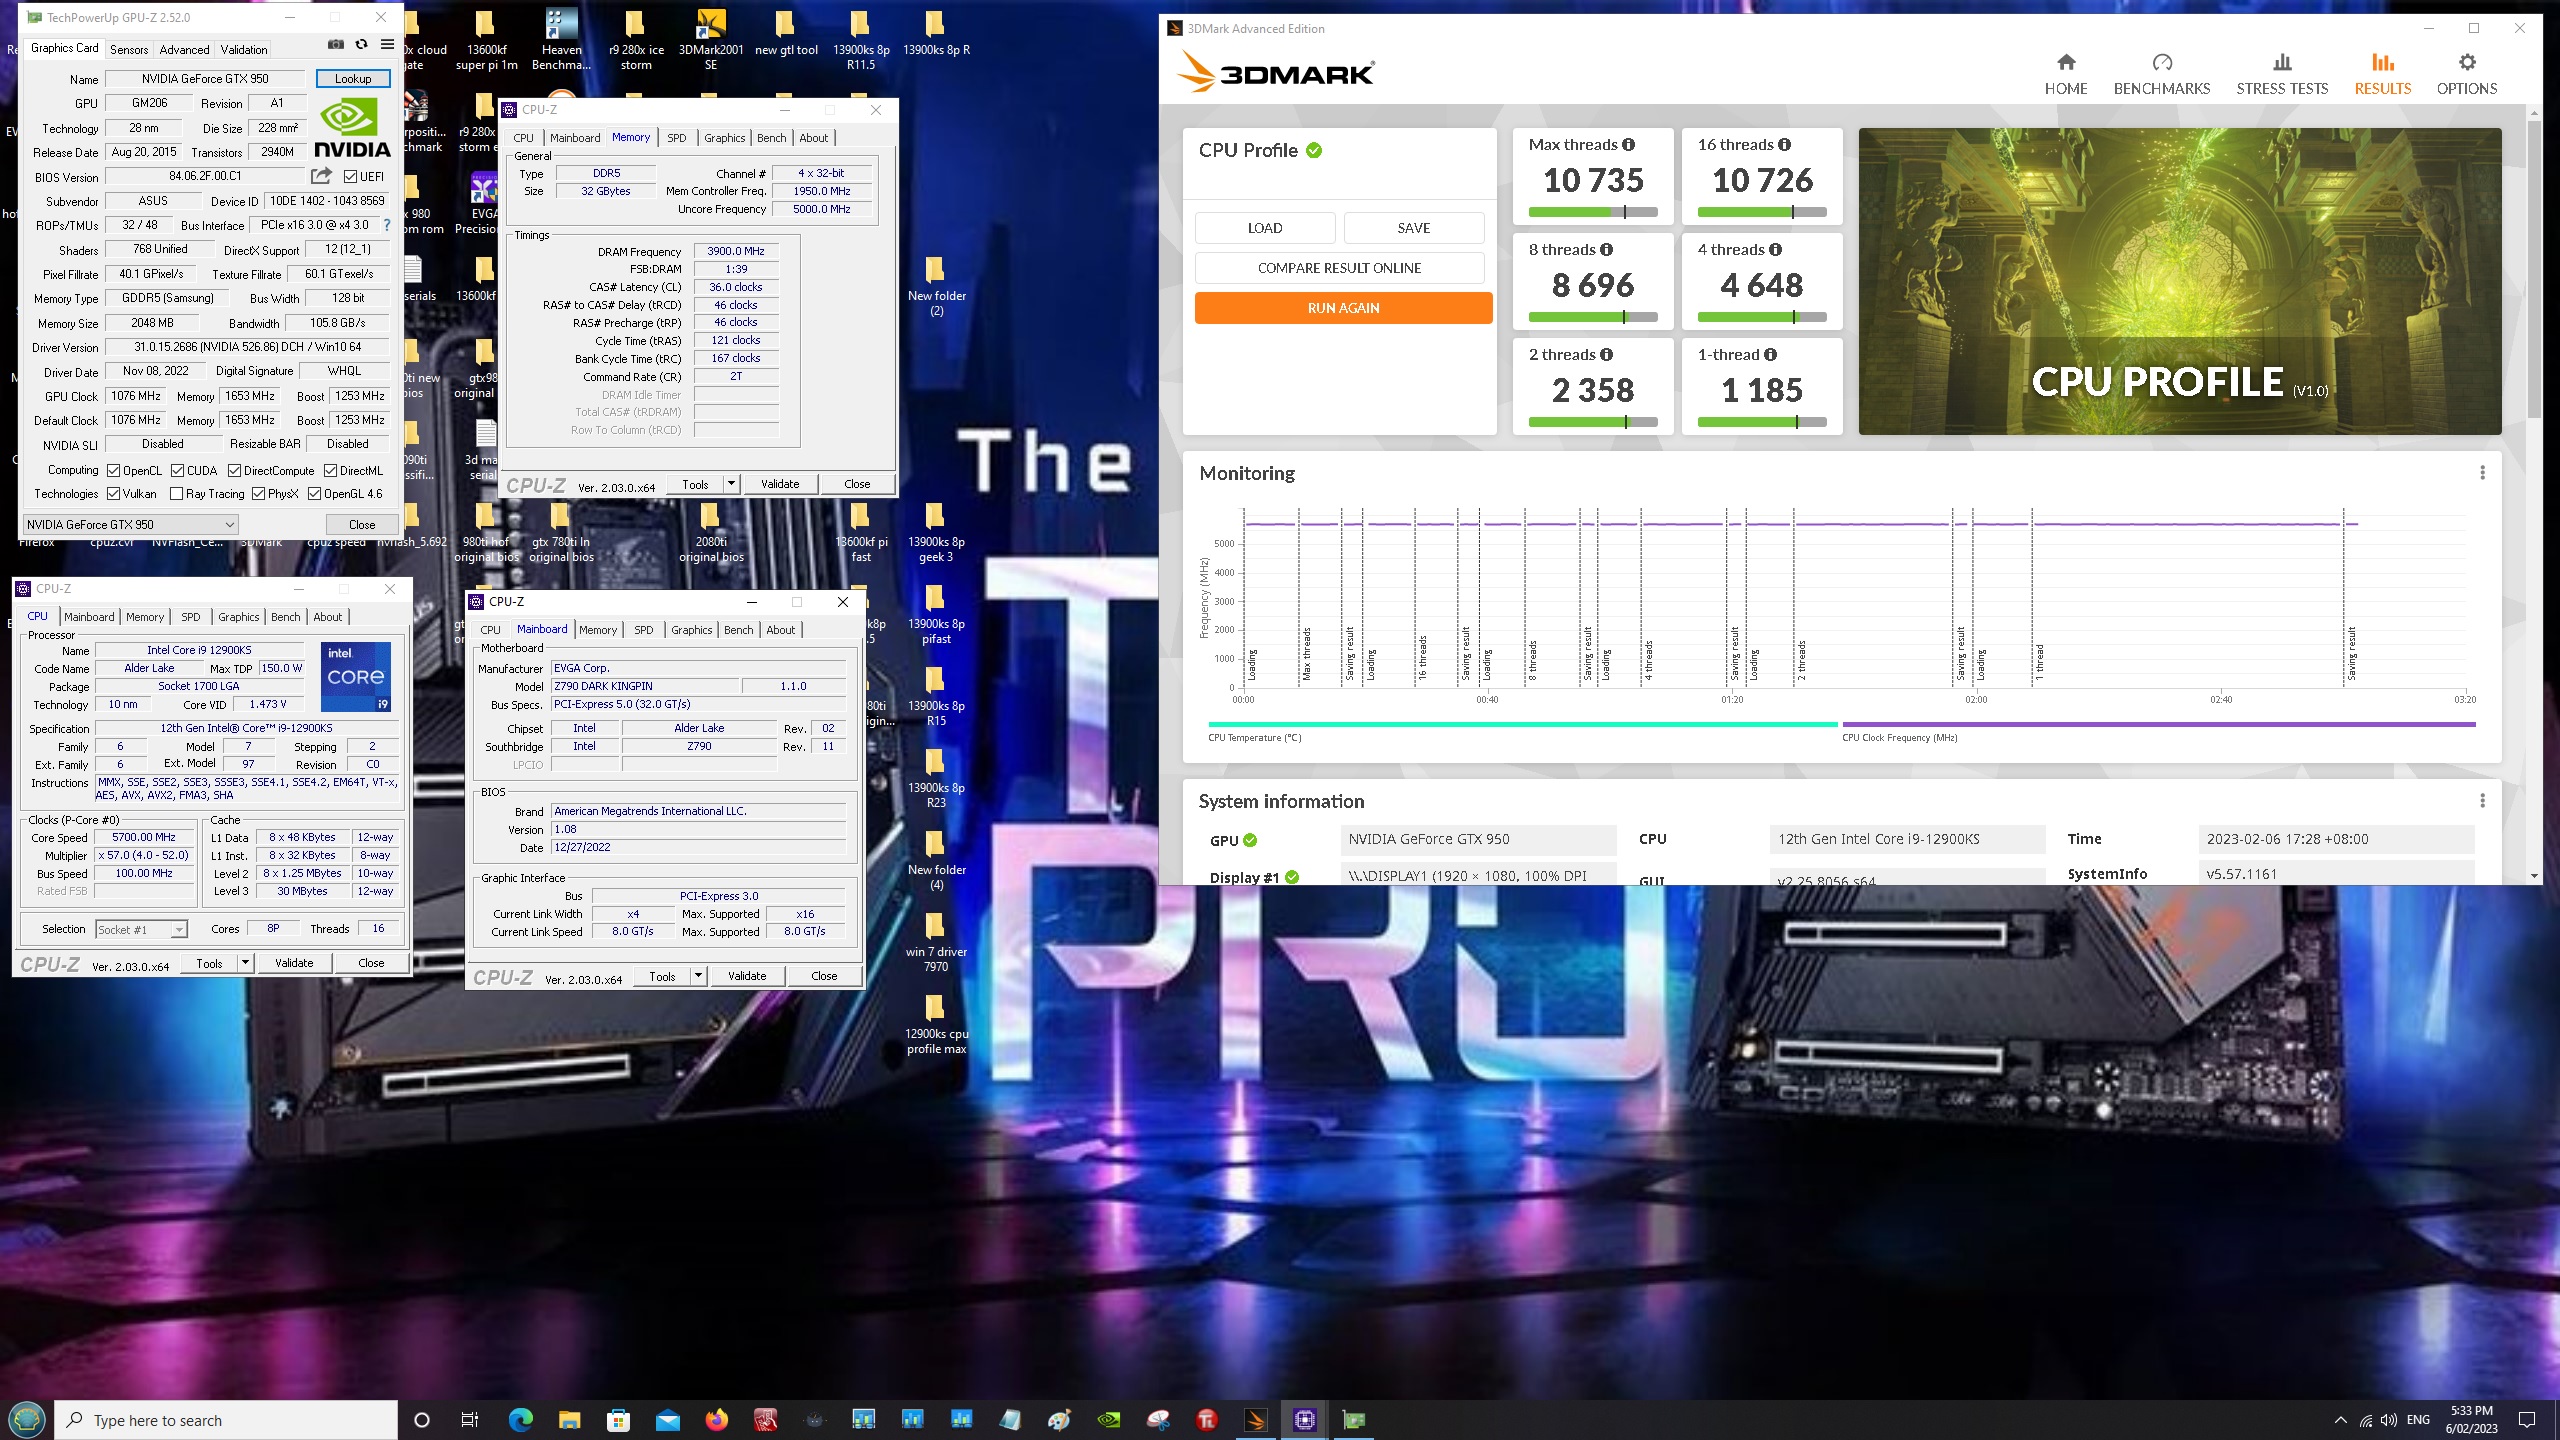Open GPU-Z hamburger menu
This screenshot has width=2560, height=1440.
(387, 45)
